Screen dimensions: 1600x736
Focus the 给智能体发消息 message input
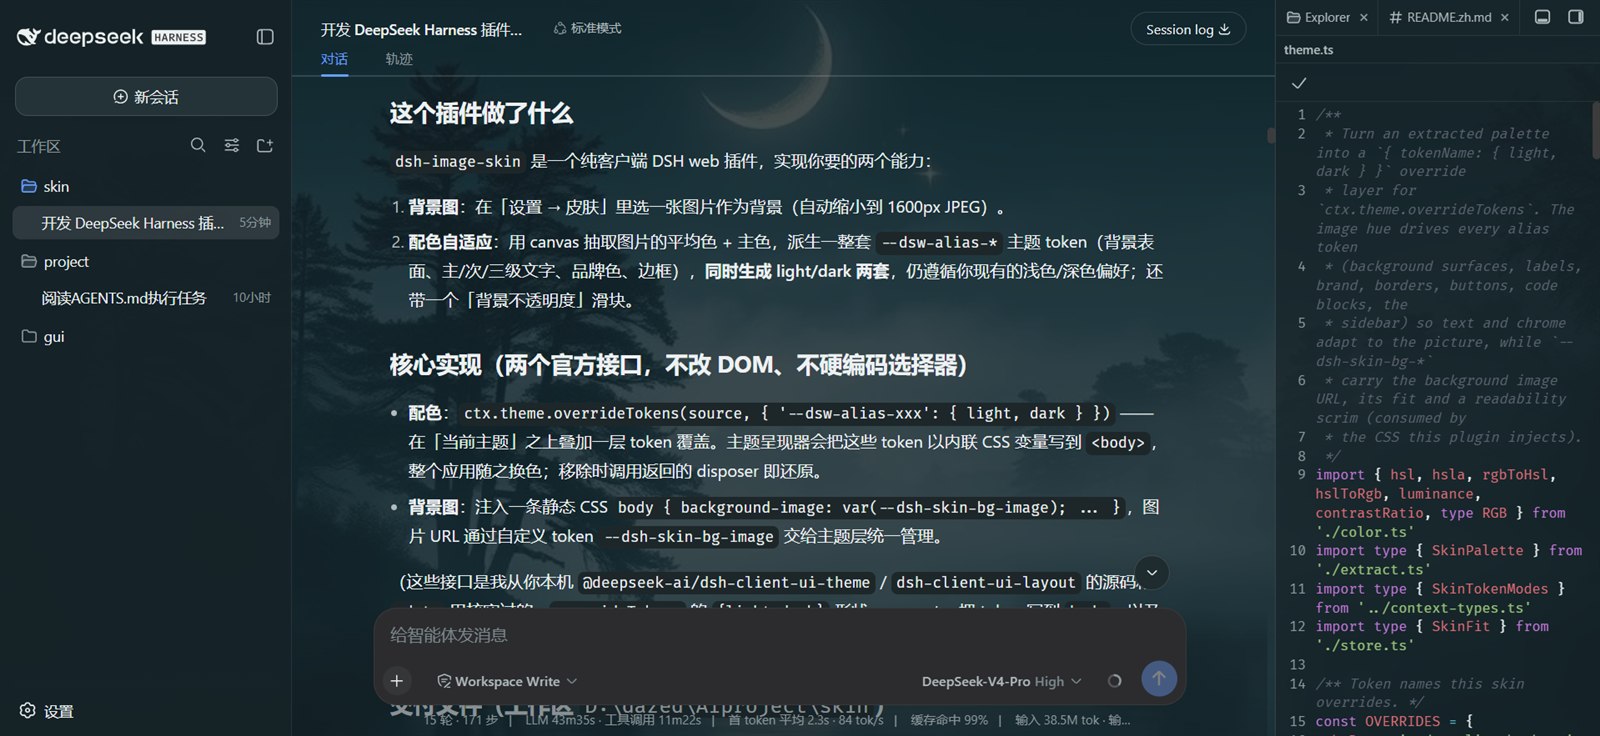tap(779, 635)
